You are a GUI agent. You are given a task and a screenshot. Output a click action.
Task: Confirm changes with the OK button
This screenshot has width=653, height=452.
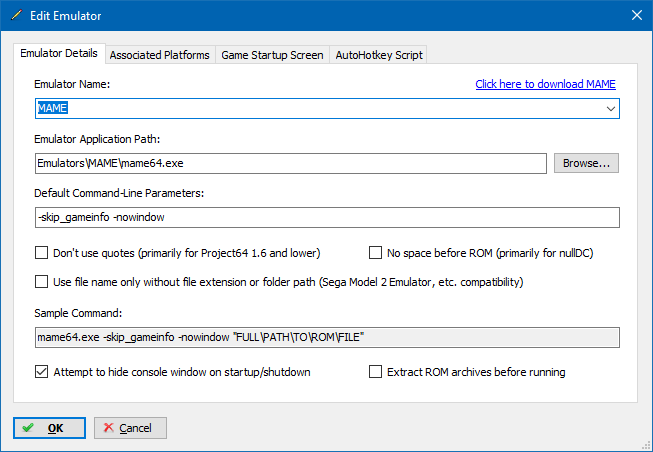[49, 428]
